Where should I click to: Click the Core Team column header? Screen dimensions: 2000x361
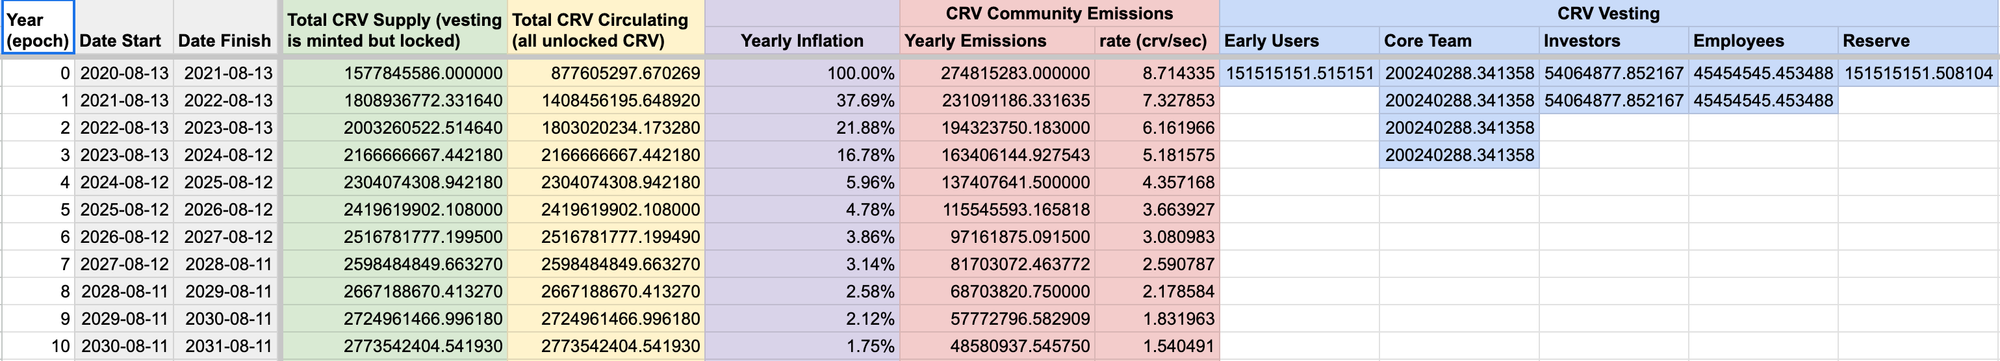pyautogui.click(x=1459, y=41)
